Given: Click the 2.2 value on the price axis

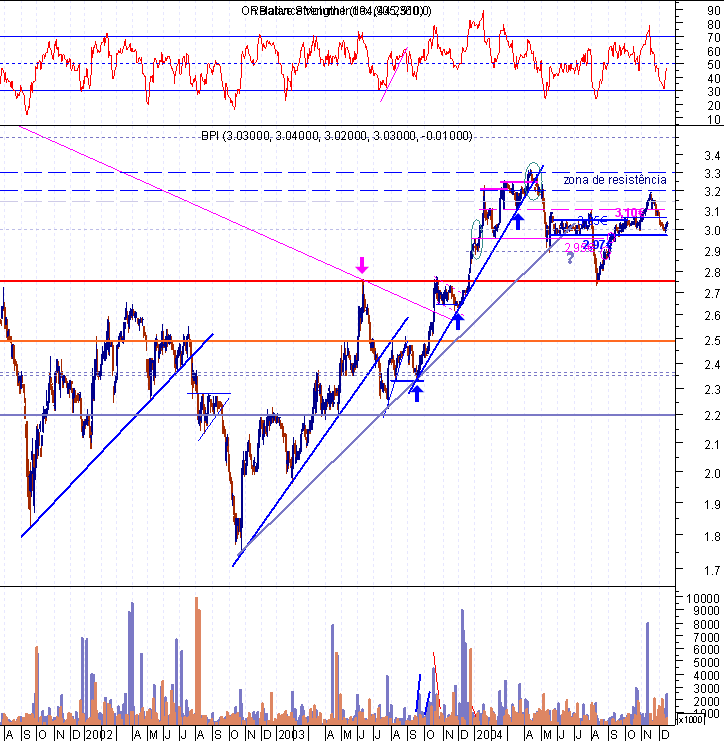Looking at the screenshot, I should click(712, 415).
